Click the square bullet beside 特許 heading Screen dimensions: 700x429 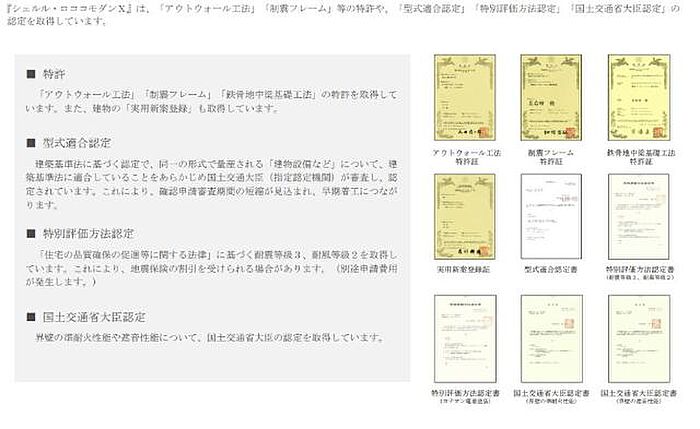[x=30, y=75]
